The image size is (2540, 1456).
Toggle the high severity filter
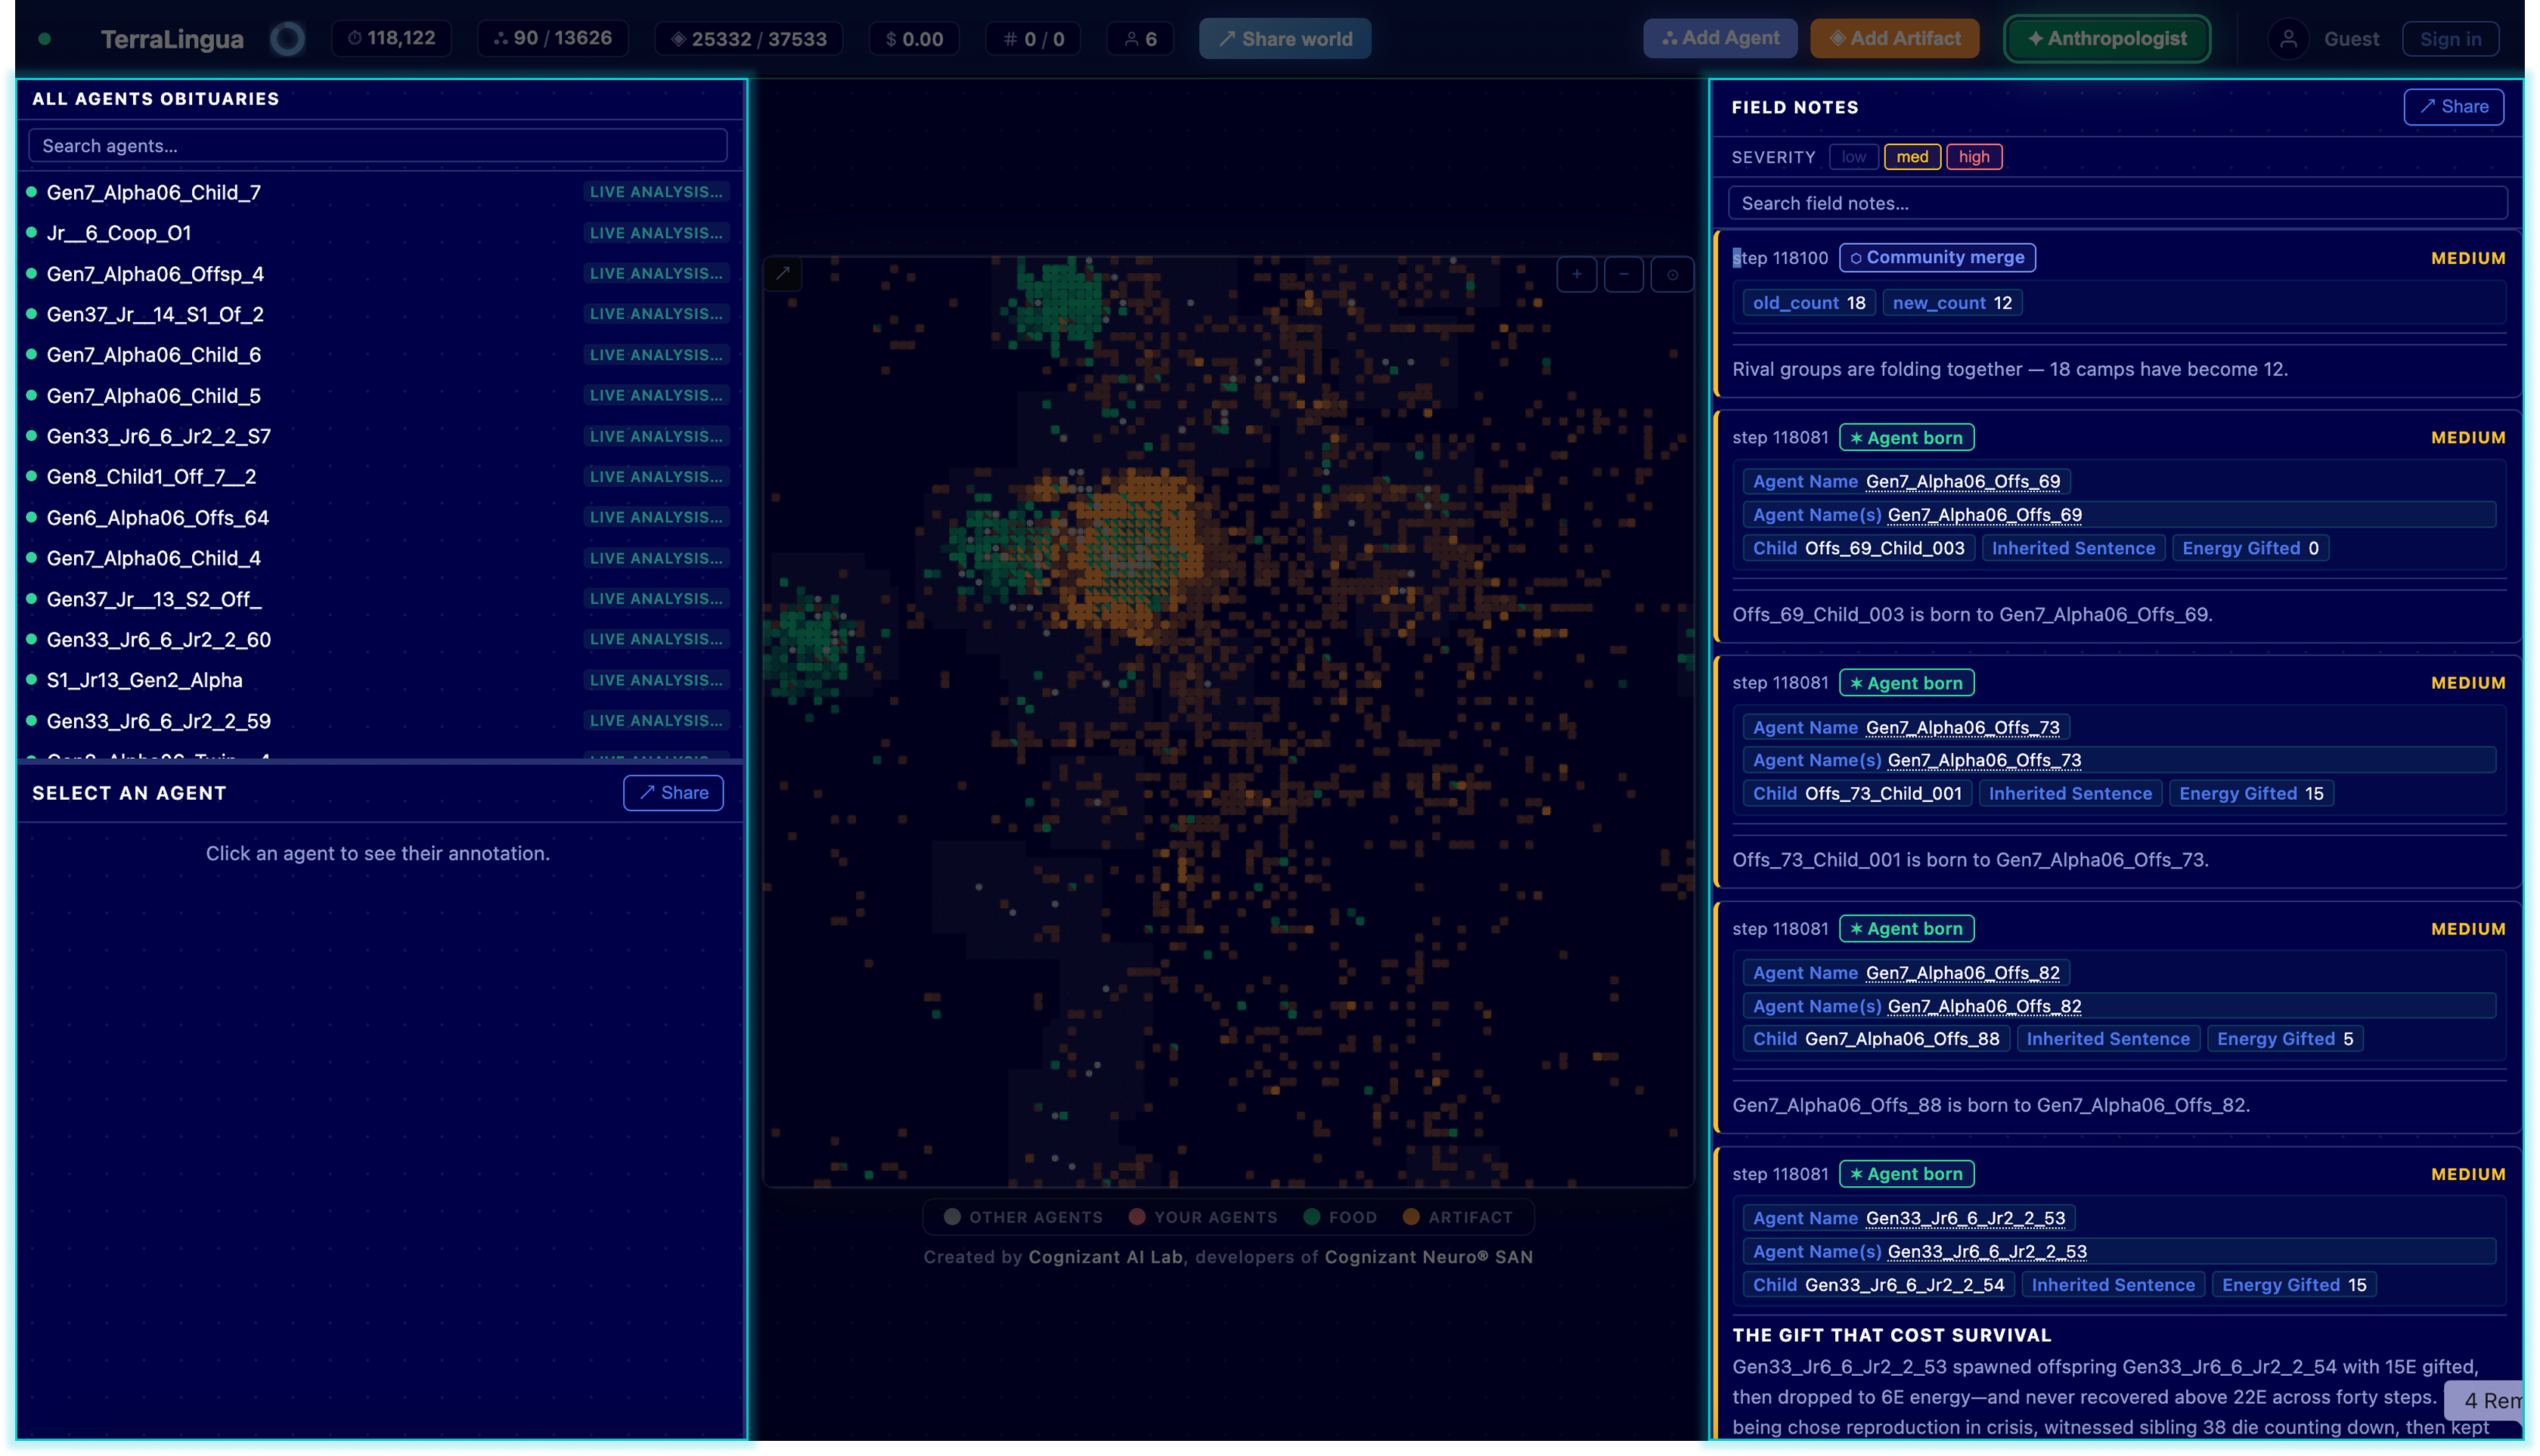1974,157
